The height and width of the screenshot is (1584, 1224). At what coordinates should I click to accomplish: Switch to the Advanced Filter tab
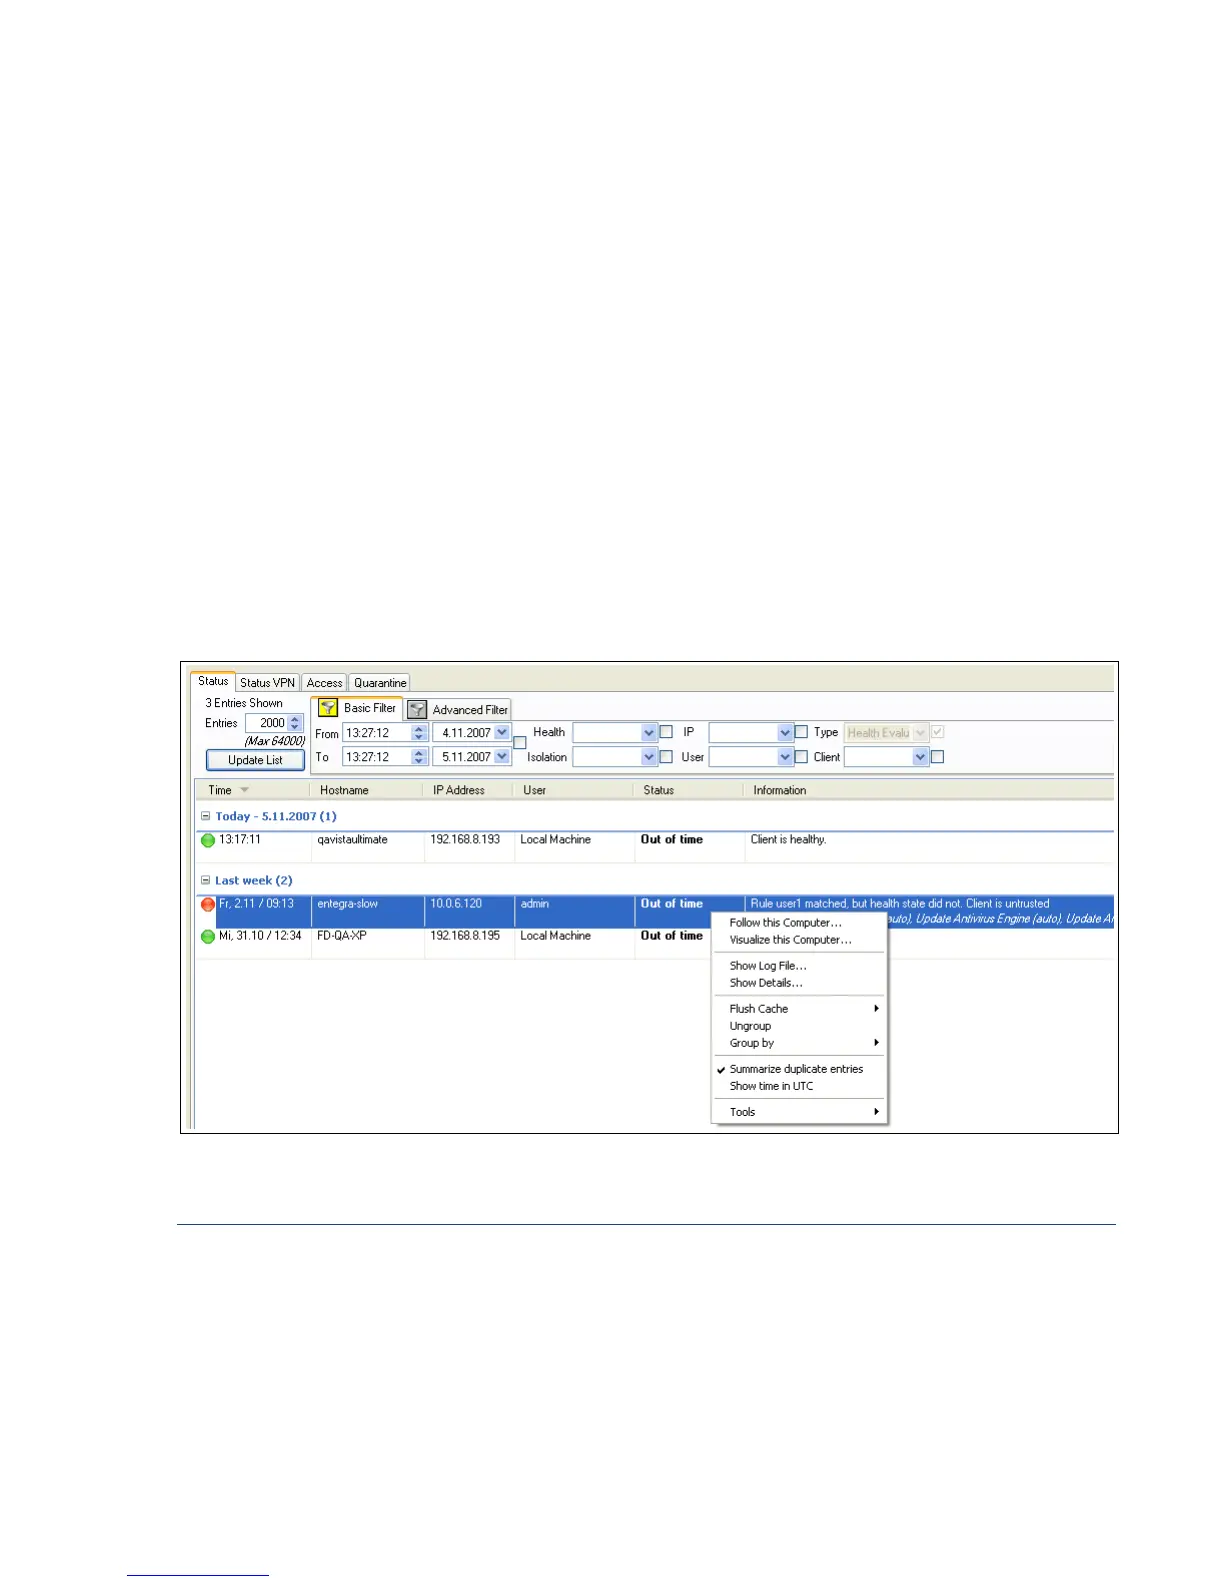coord(458,710)
